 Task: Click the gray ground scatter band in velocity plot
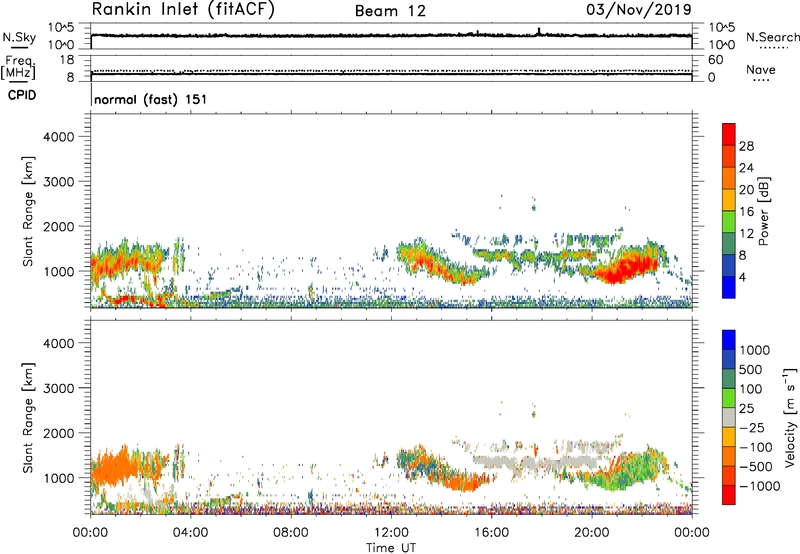[536, 464]
